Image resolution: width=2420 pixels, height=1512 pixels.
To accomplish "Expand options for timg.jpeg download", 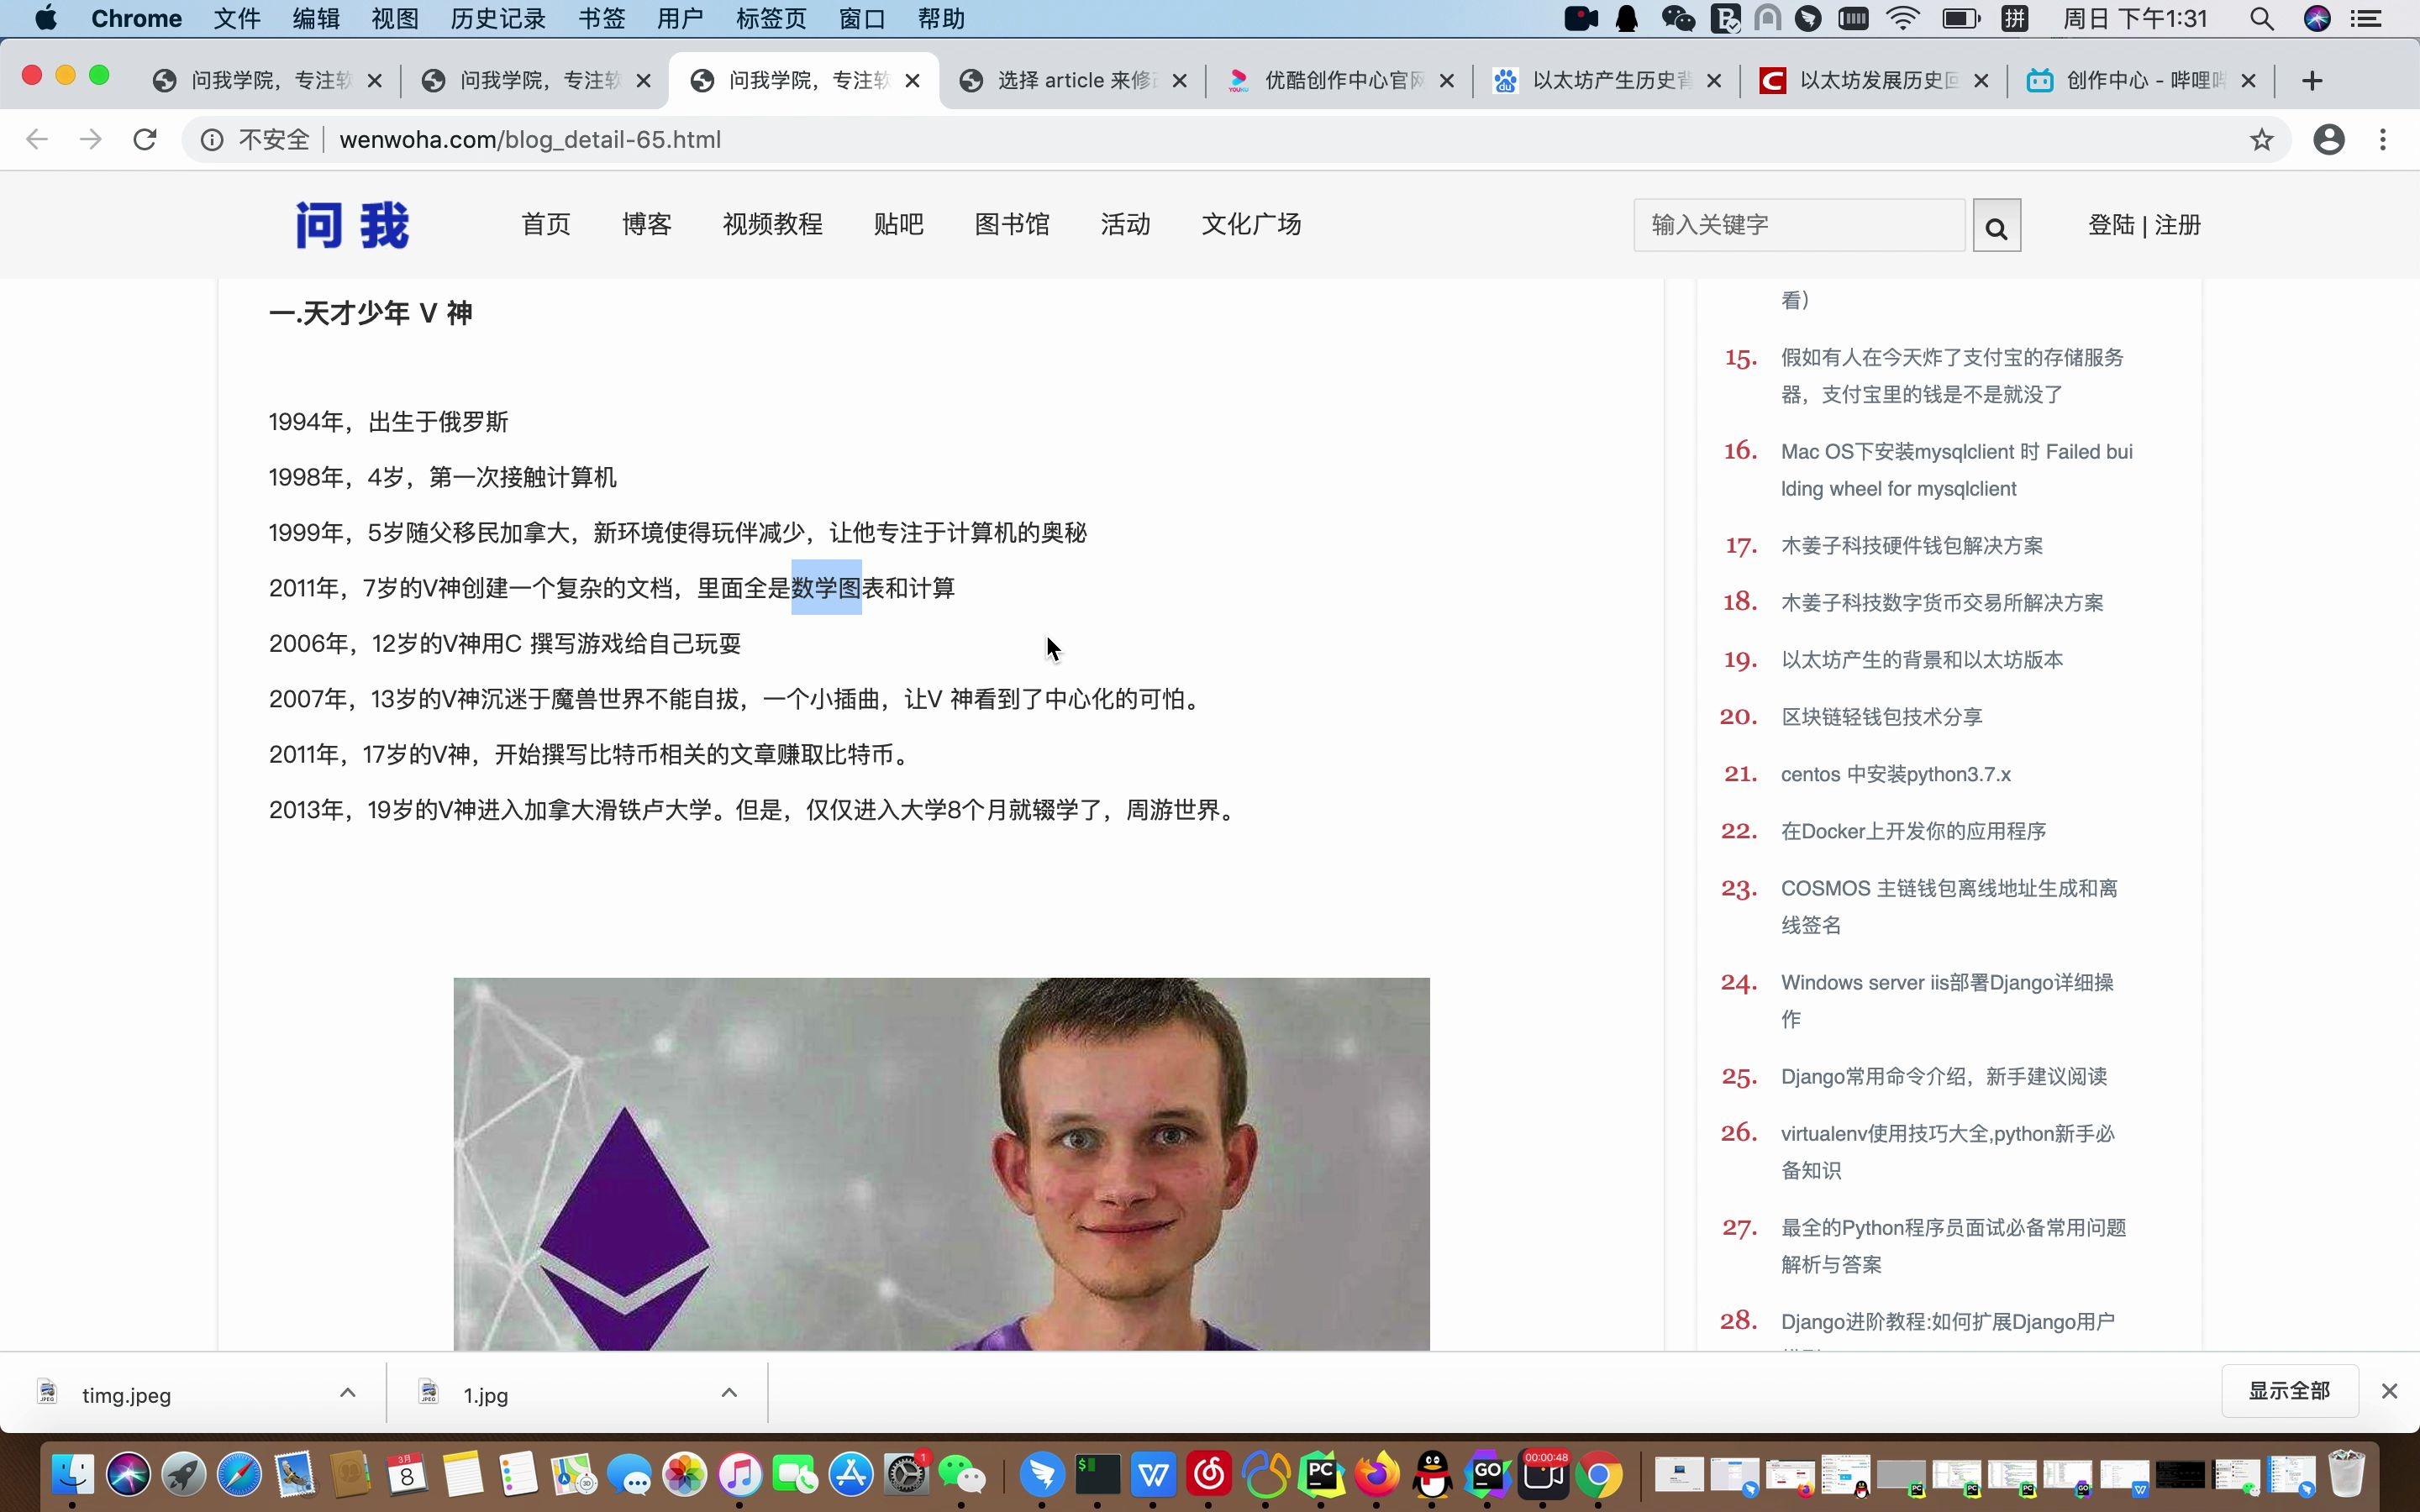I will [348, 1392].
